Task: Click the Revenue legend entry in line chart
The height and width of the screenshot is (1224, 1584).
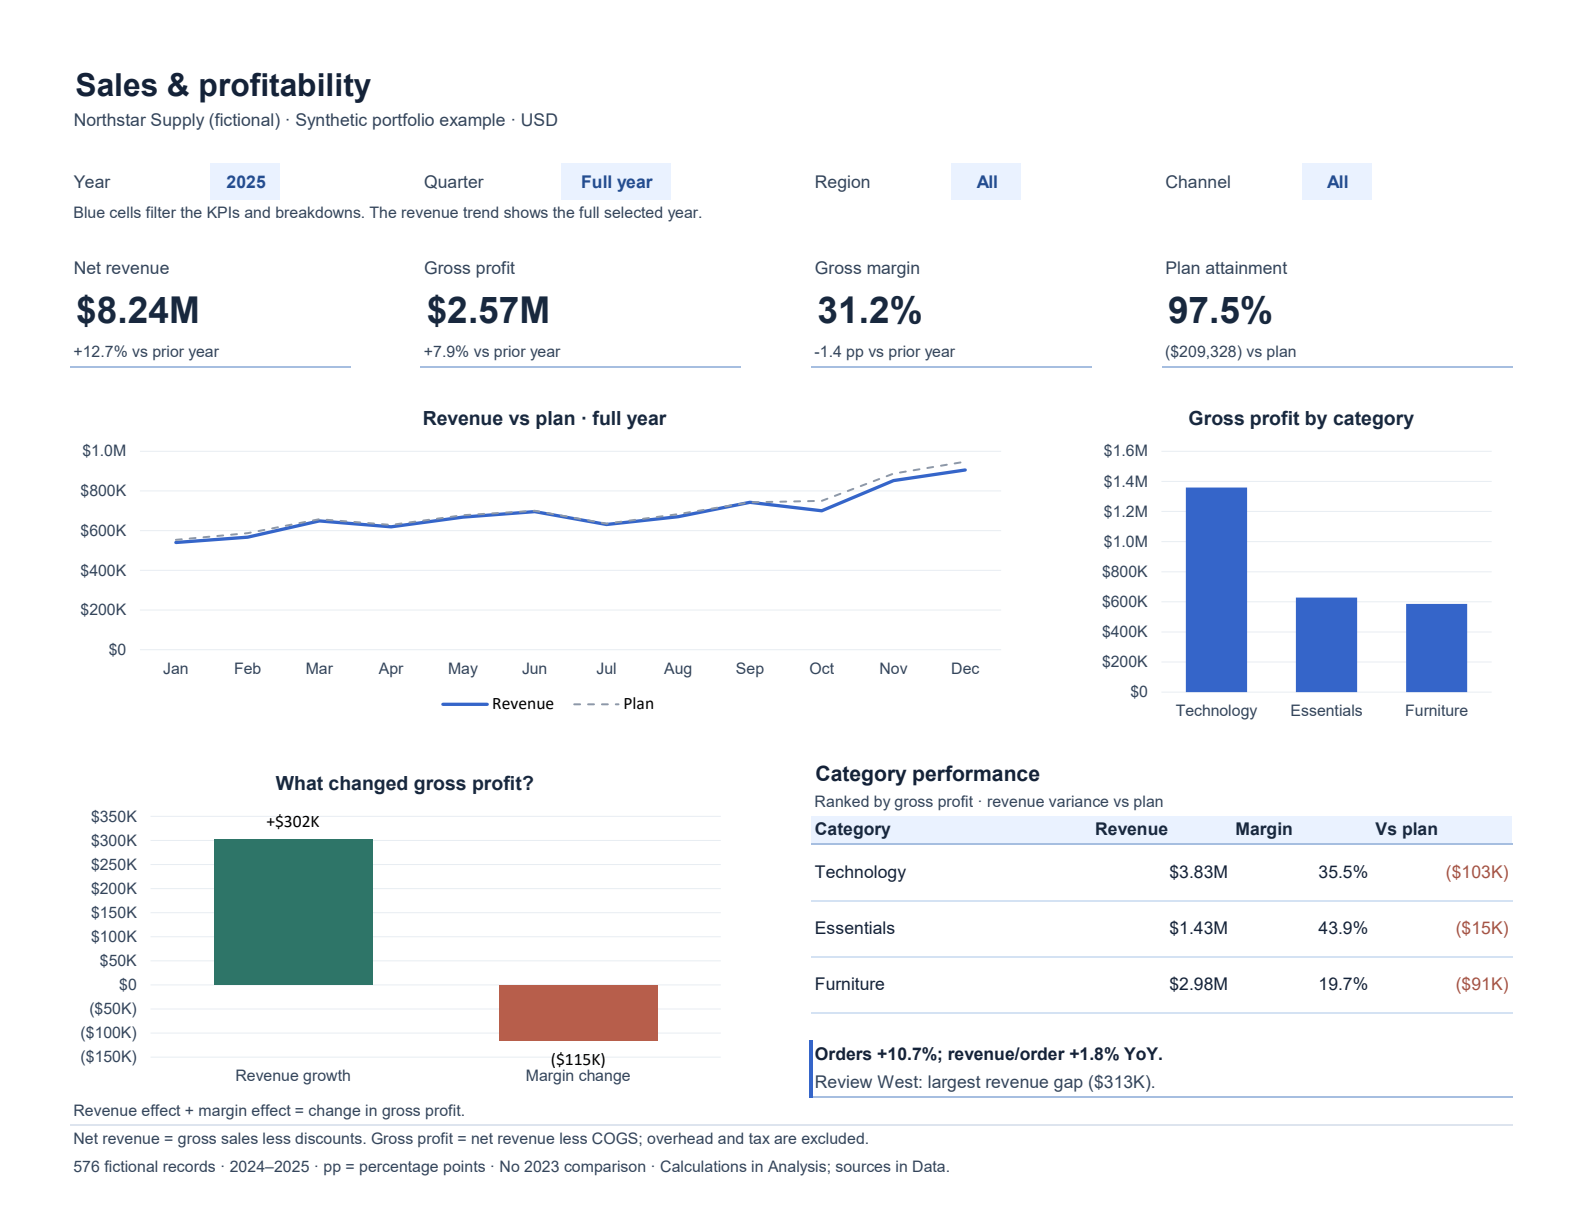Action: tap(498, 704)
